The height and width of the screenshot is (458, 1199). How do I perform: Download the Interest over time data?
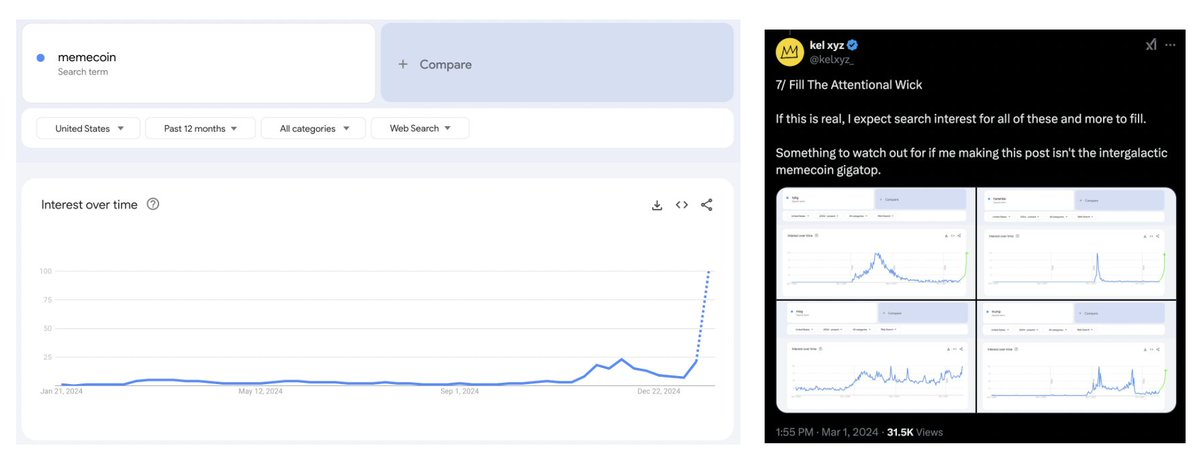tap(657, 205)
